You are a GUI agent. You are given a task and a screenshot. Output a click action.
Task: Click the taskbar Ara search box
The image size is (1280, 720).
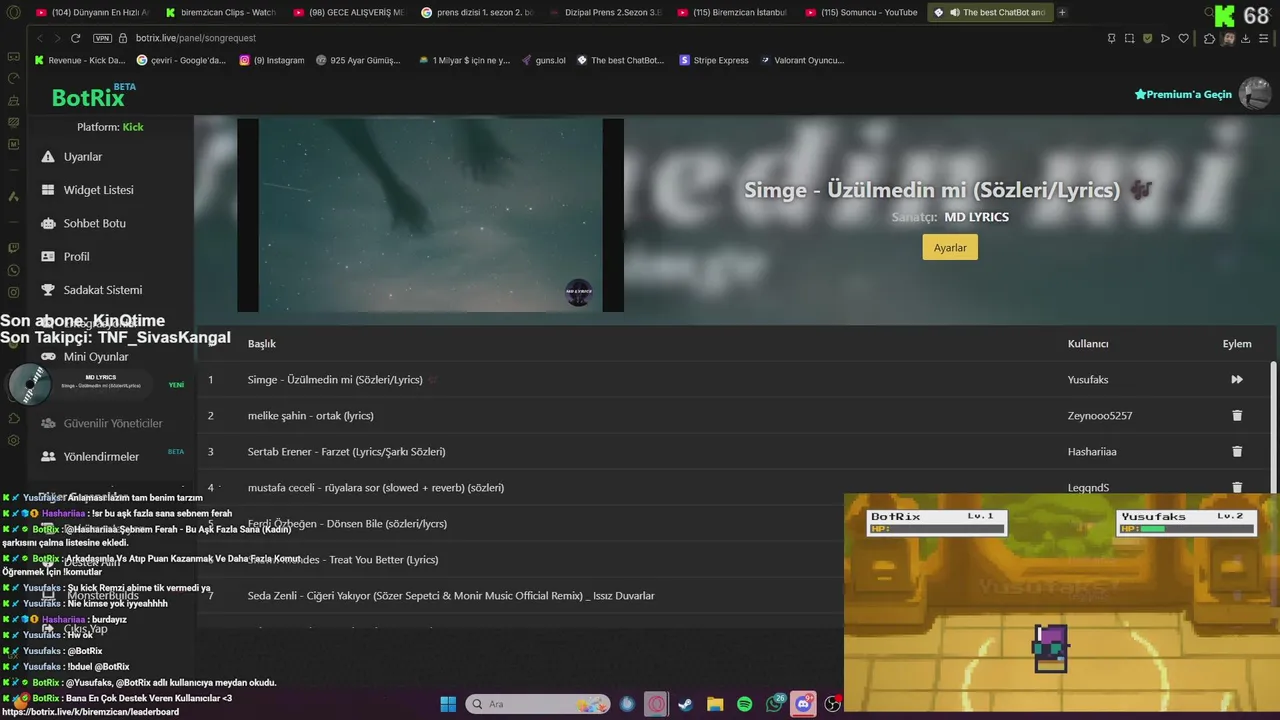point(538,704)
